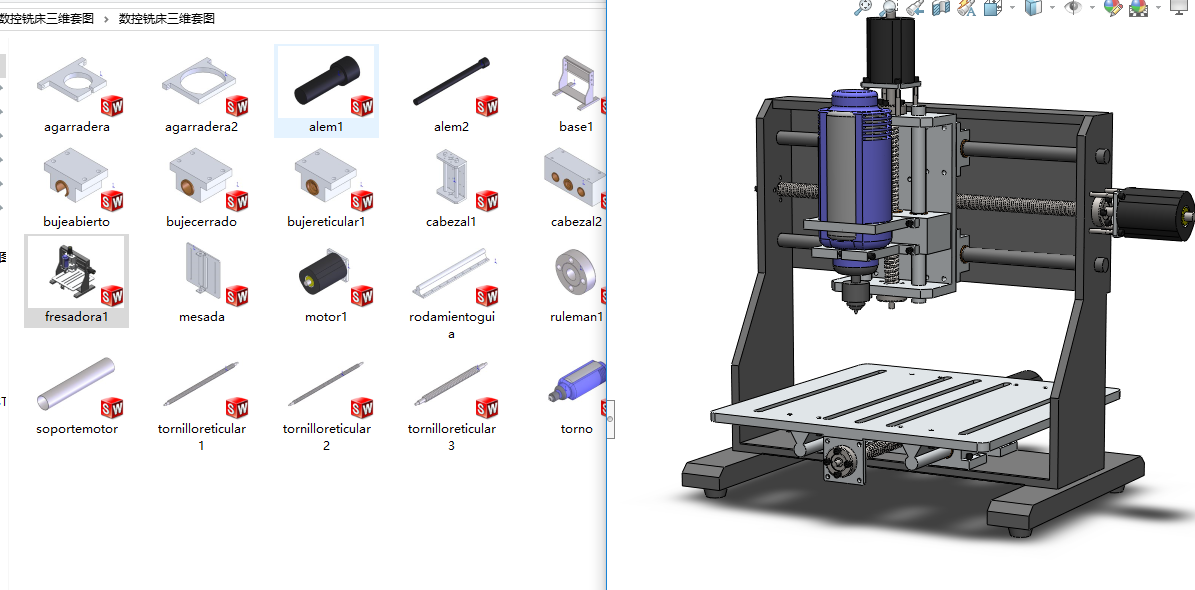Select the bujeabierto bearing file
Image resolution: width=1195 pixels, height=590 pixels.
coord(77,187)
